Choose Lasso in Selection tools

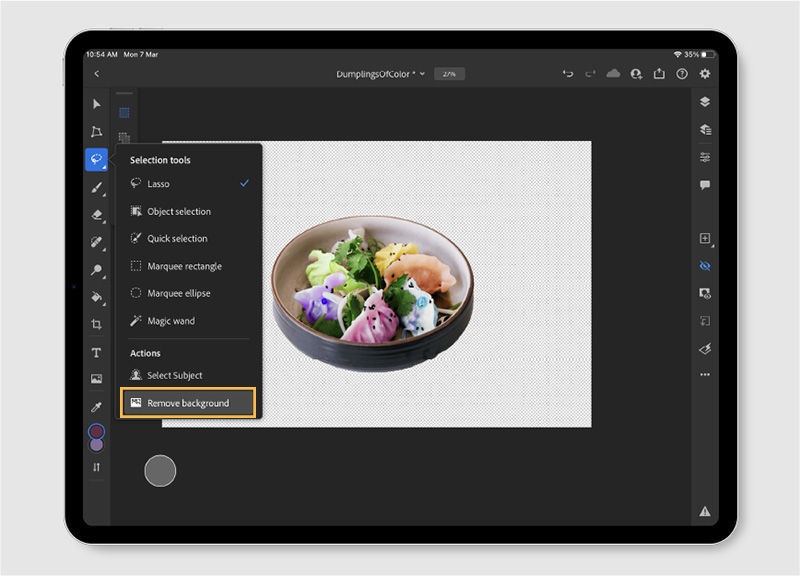(189, 184)
